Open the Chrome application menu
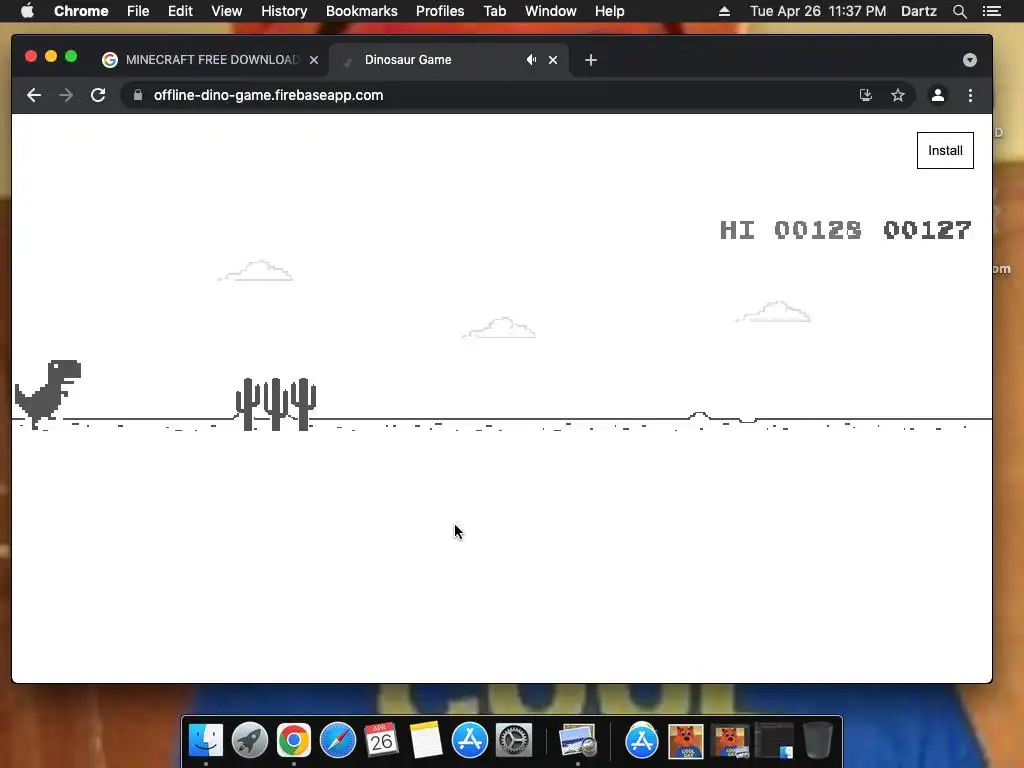 pos(81,11)
